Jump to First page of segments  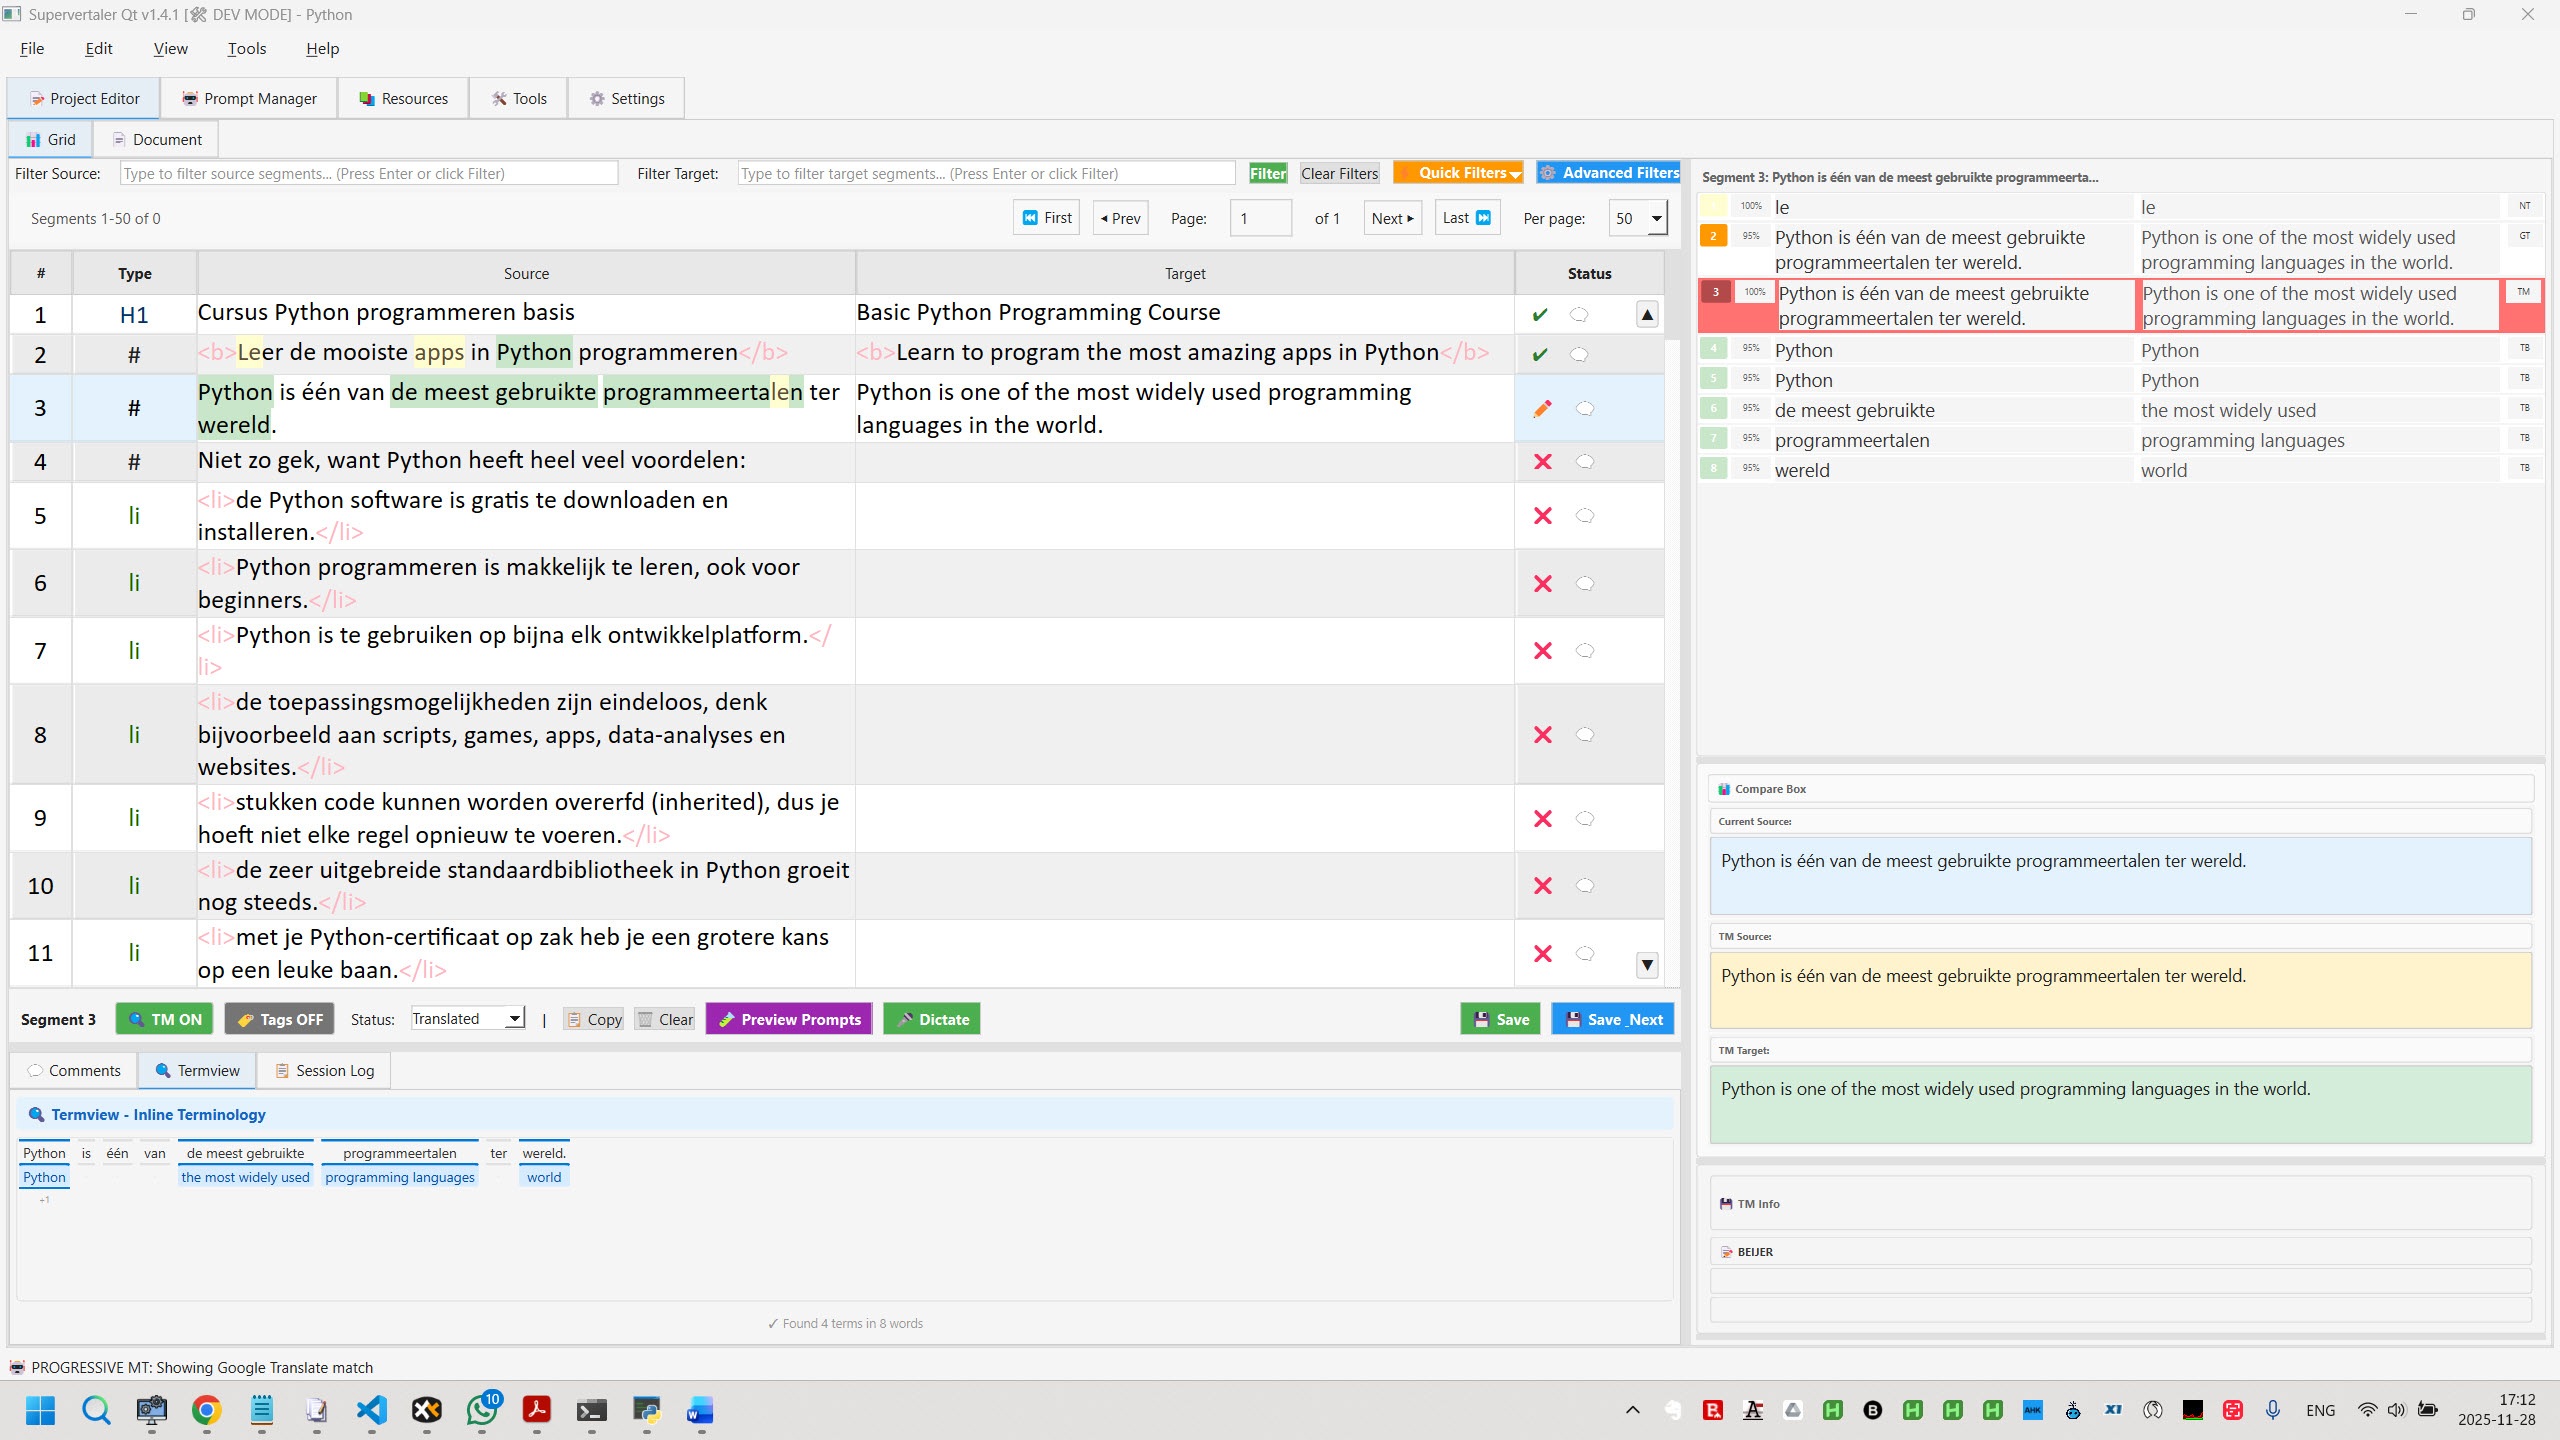pyautogui.click(x=1046, y=218)
